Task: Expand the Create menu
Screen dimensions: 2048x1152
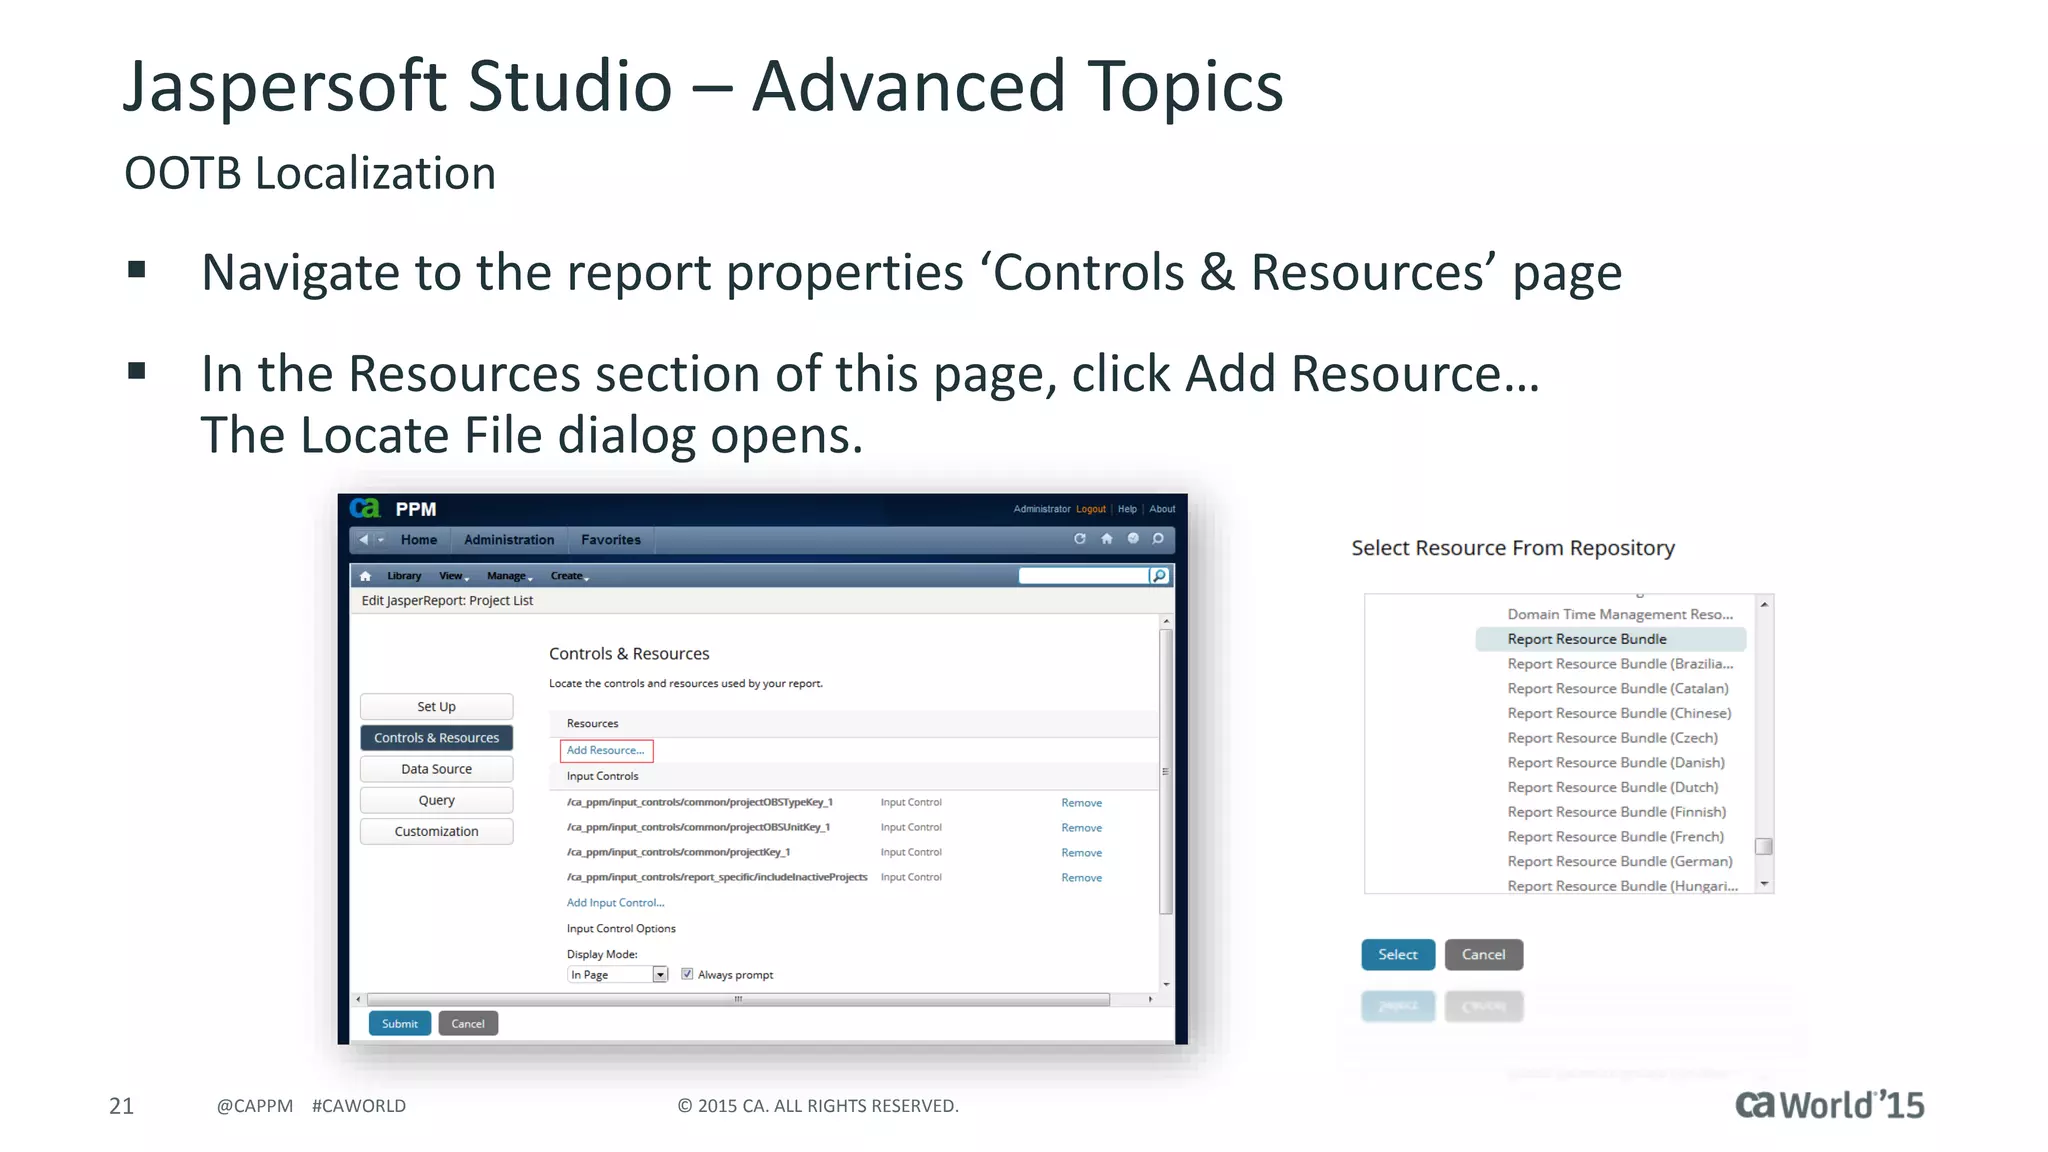Action: (x=570, y=576)
